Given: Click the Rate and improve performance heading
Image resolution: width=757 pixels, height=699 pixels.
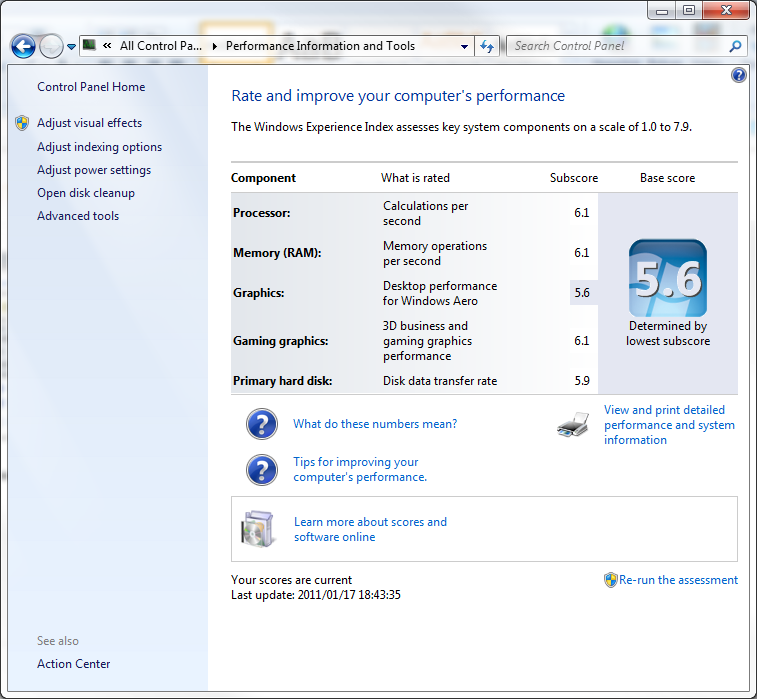Looking at the screenshot, I should (398, 96).
